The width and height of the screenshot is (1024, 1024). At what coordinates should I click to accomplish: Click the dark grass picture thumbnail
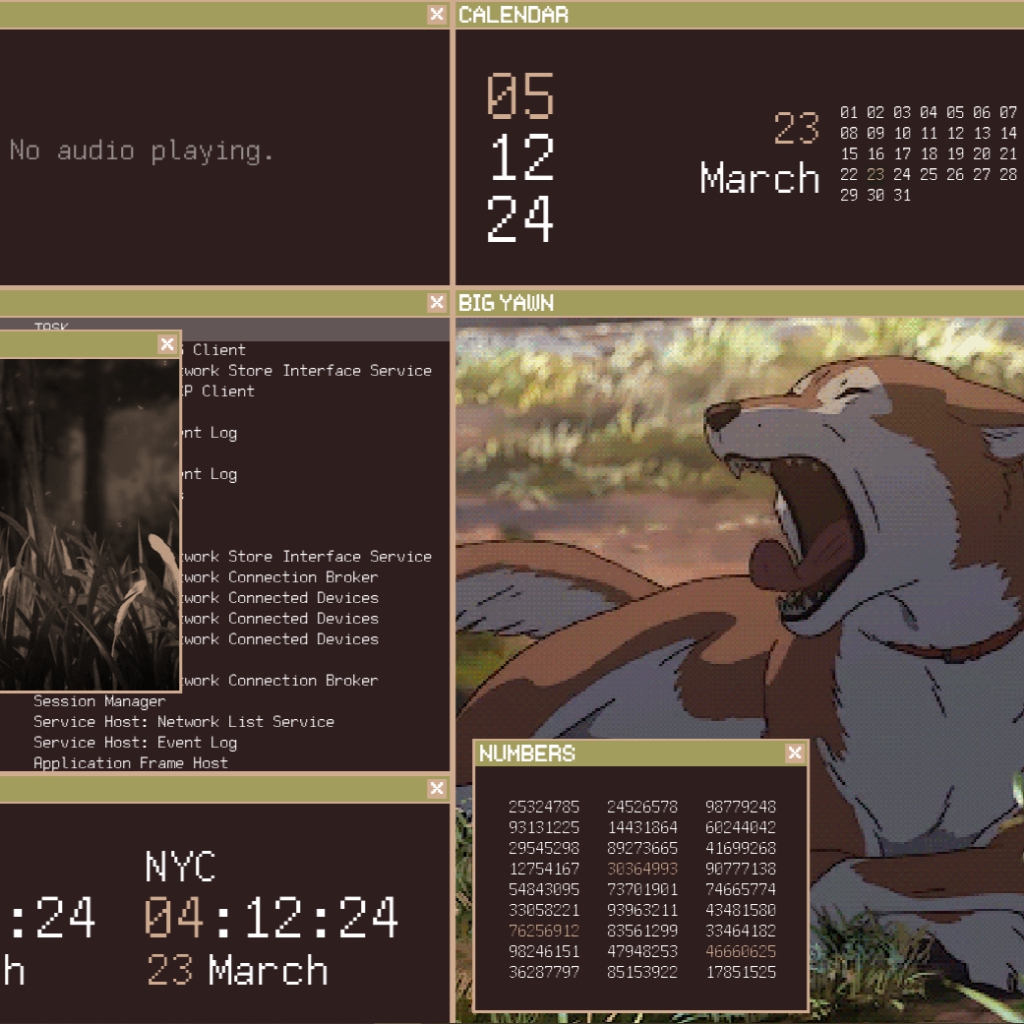click(89, 524)
